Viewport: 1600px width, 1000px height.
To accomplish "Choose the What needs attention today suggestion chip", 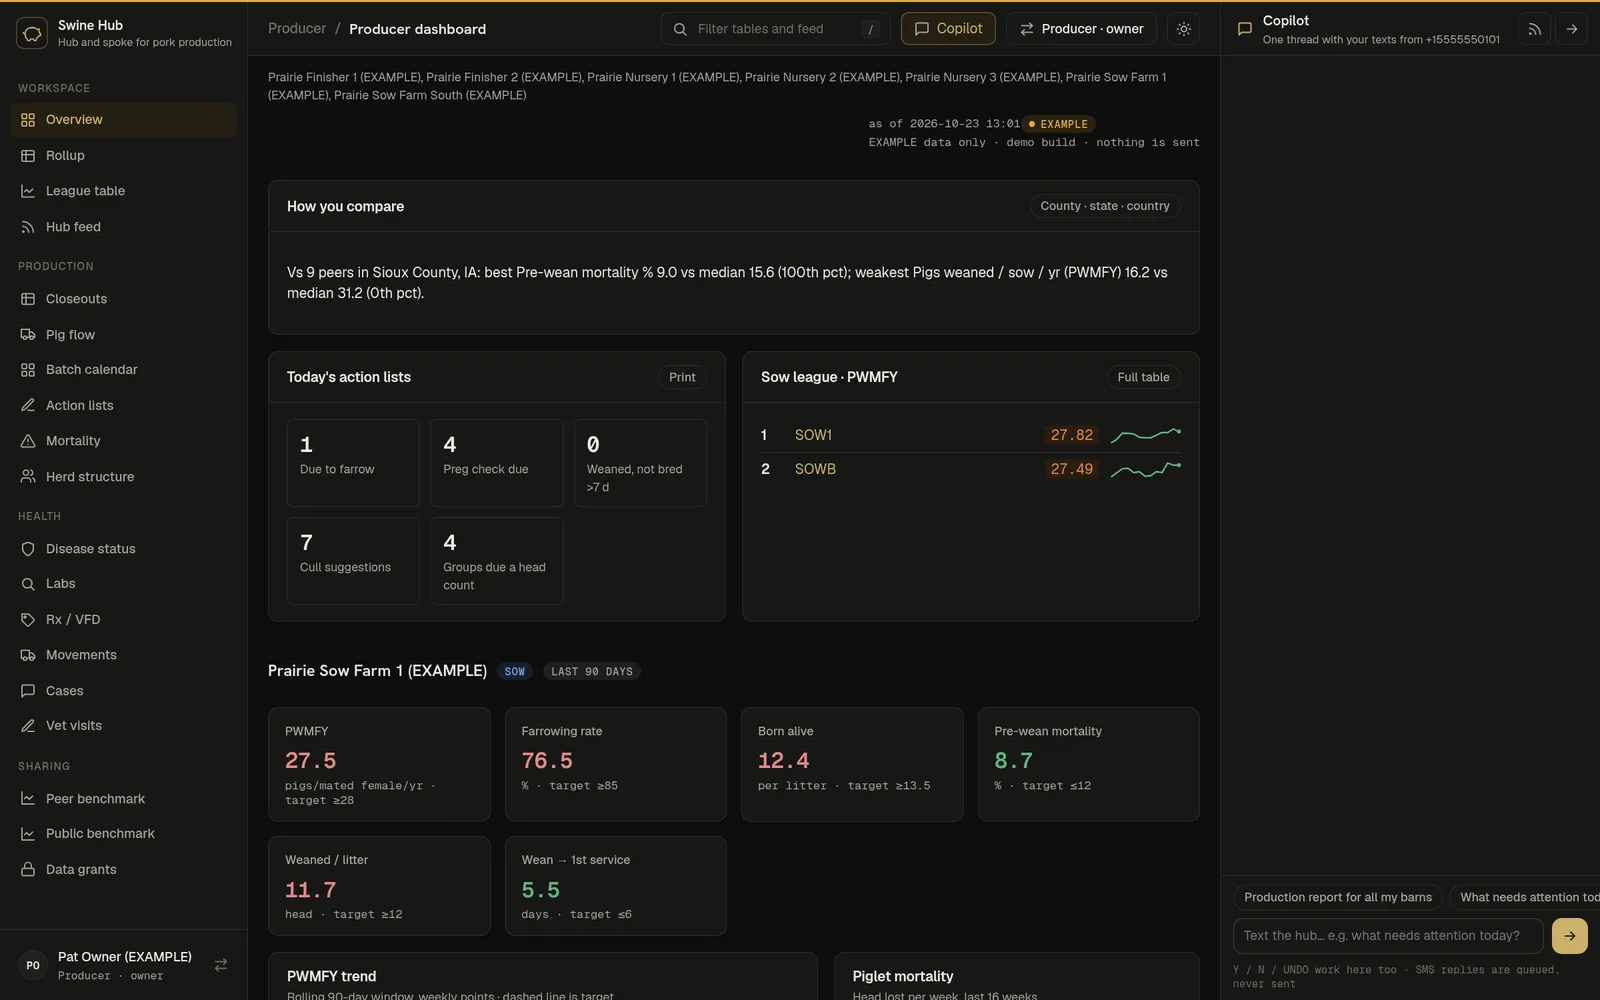I will click(x=1524, y=897).
